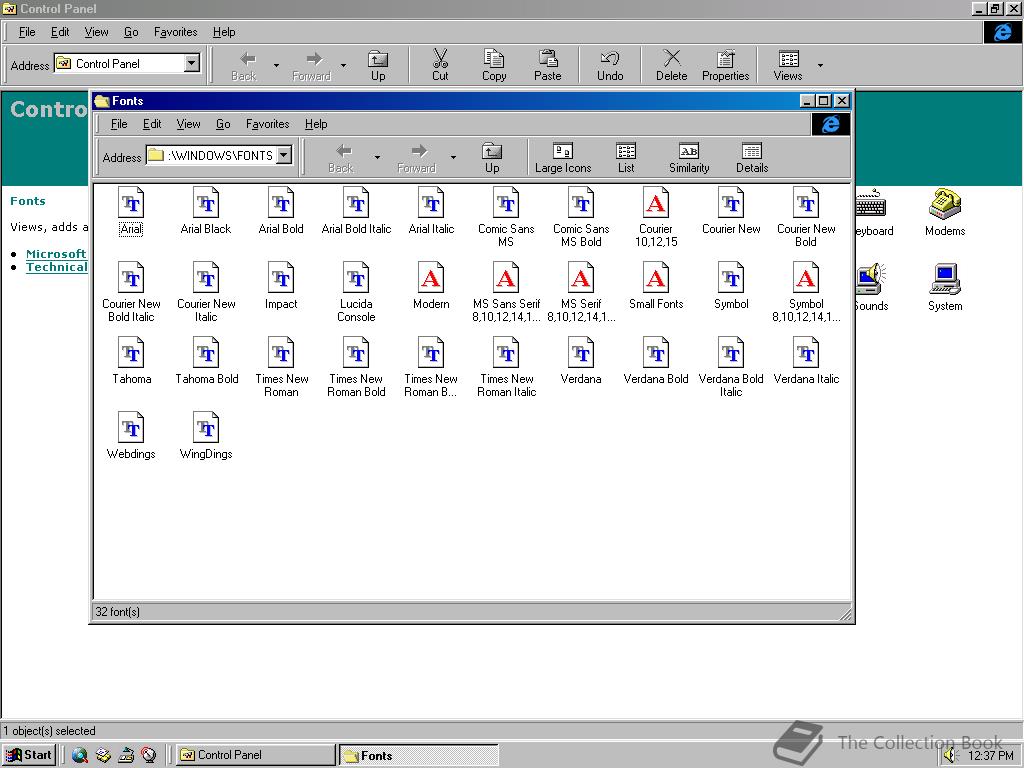Select the WingDings font icon
This screenshot has height=768, width=1024.
pyautogui.click(x=206, y=429)
